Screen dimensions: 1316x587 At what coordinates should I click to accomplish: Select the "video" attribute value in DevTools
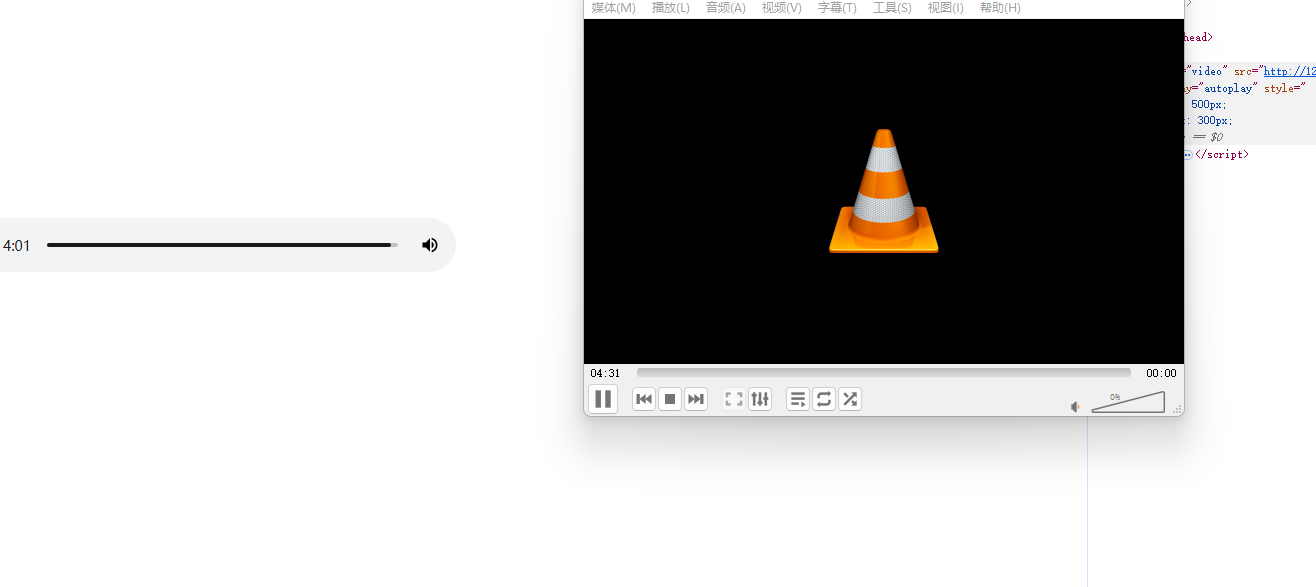pos(1206,71)
